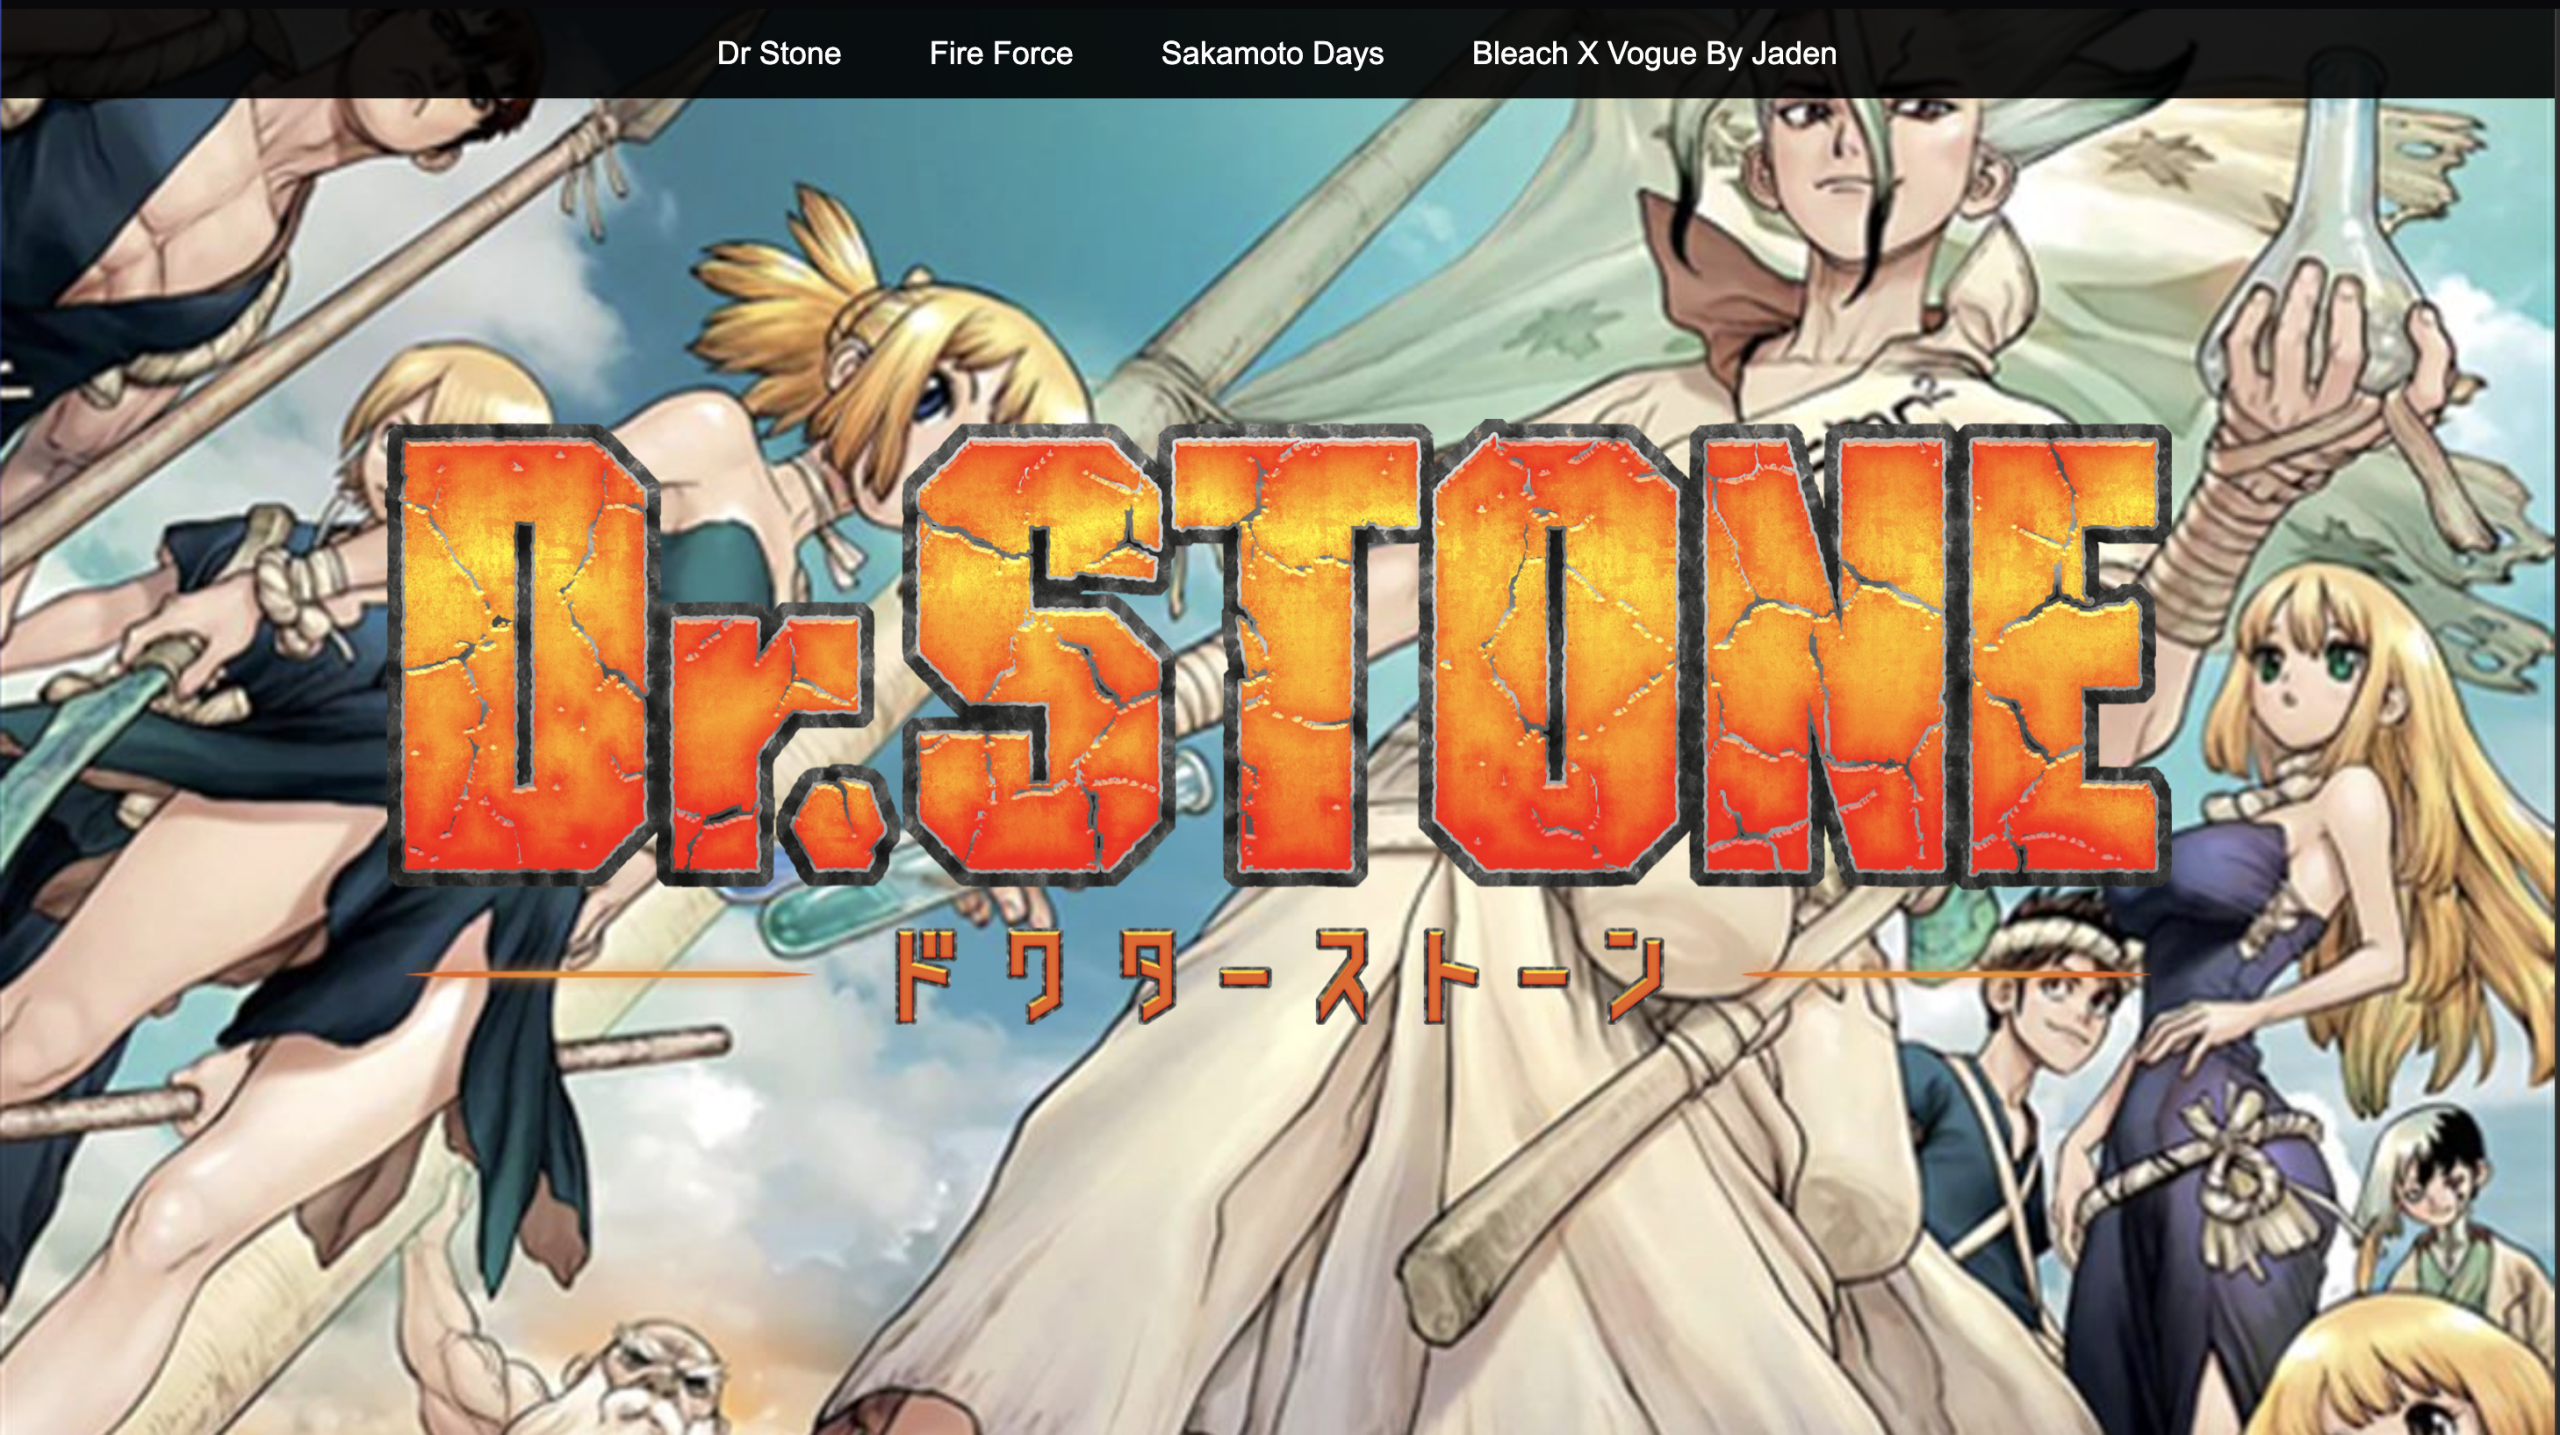Screen dimensions: 2560x1435
Task: Select the Sakamoto Days menu item
Action: [x=1272, y=53]
